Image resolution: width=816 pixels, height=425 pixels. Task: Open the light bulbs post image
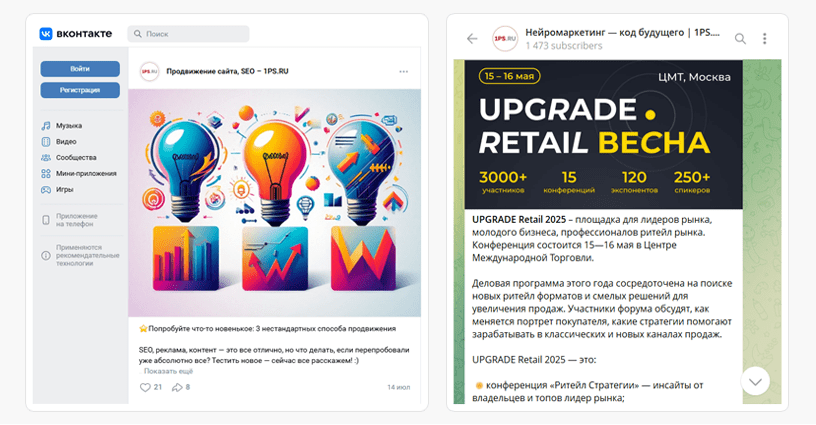click(274, 203)
